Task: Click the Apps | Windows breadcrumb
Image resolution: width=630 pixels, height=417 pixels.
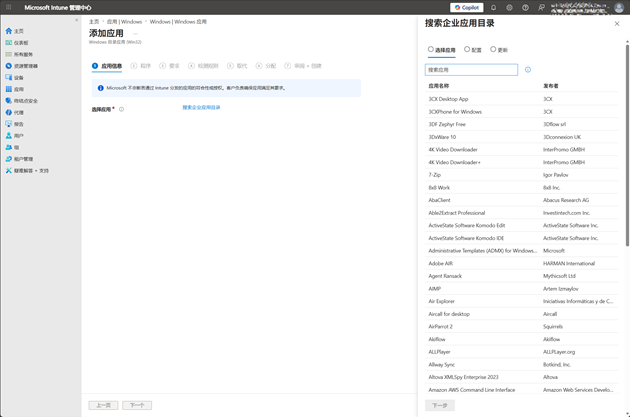Action: point(124,22)
